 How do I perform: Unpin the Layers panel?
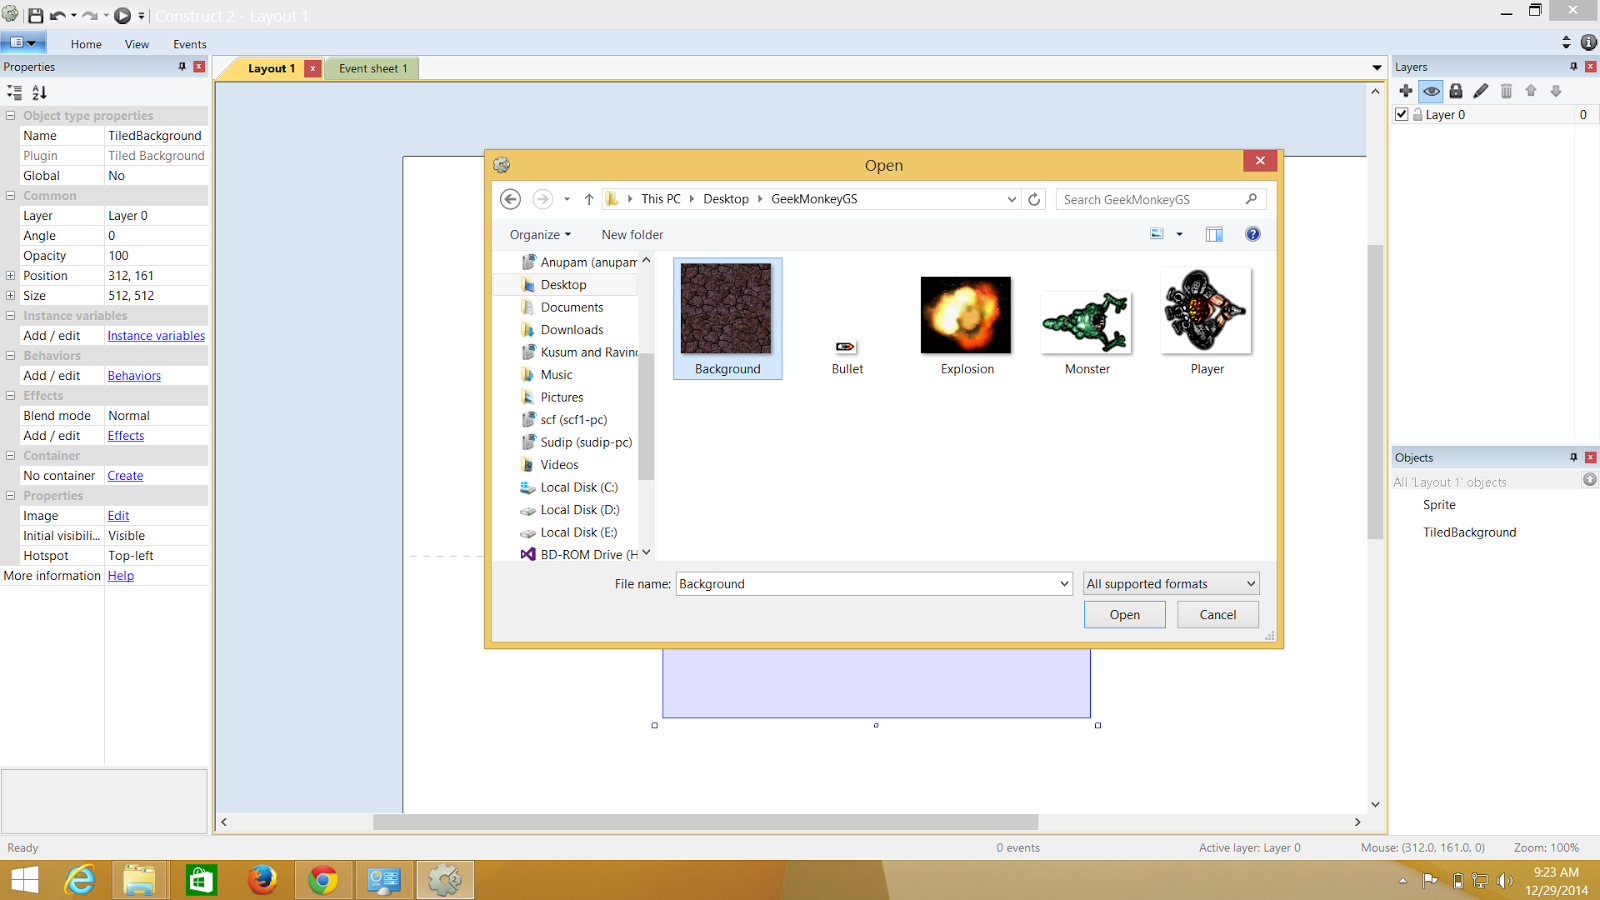pos(1573,66)
